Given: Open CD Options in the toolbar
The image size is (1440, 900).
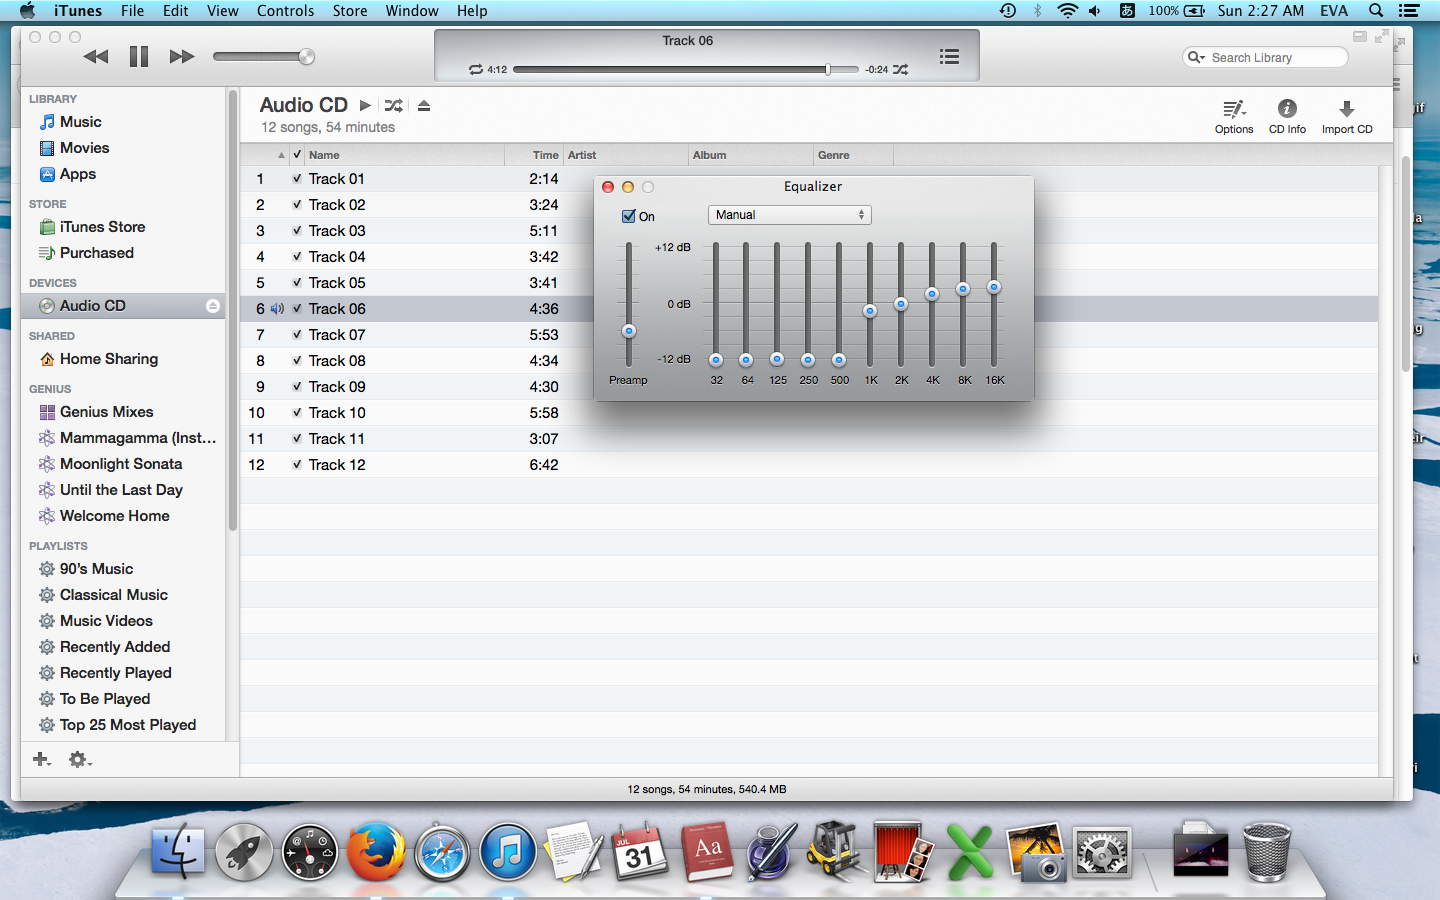Looking at the screenshot, I should [1234, 115].
